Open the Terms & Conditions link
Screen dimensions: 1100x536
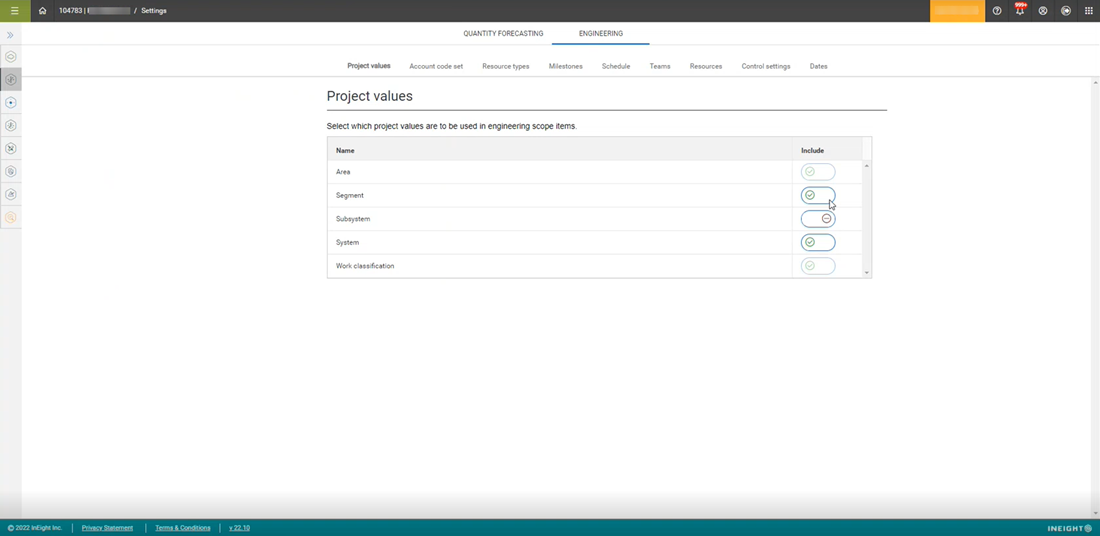point(183,528)
